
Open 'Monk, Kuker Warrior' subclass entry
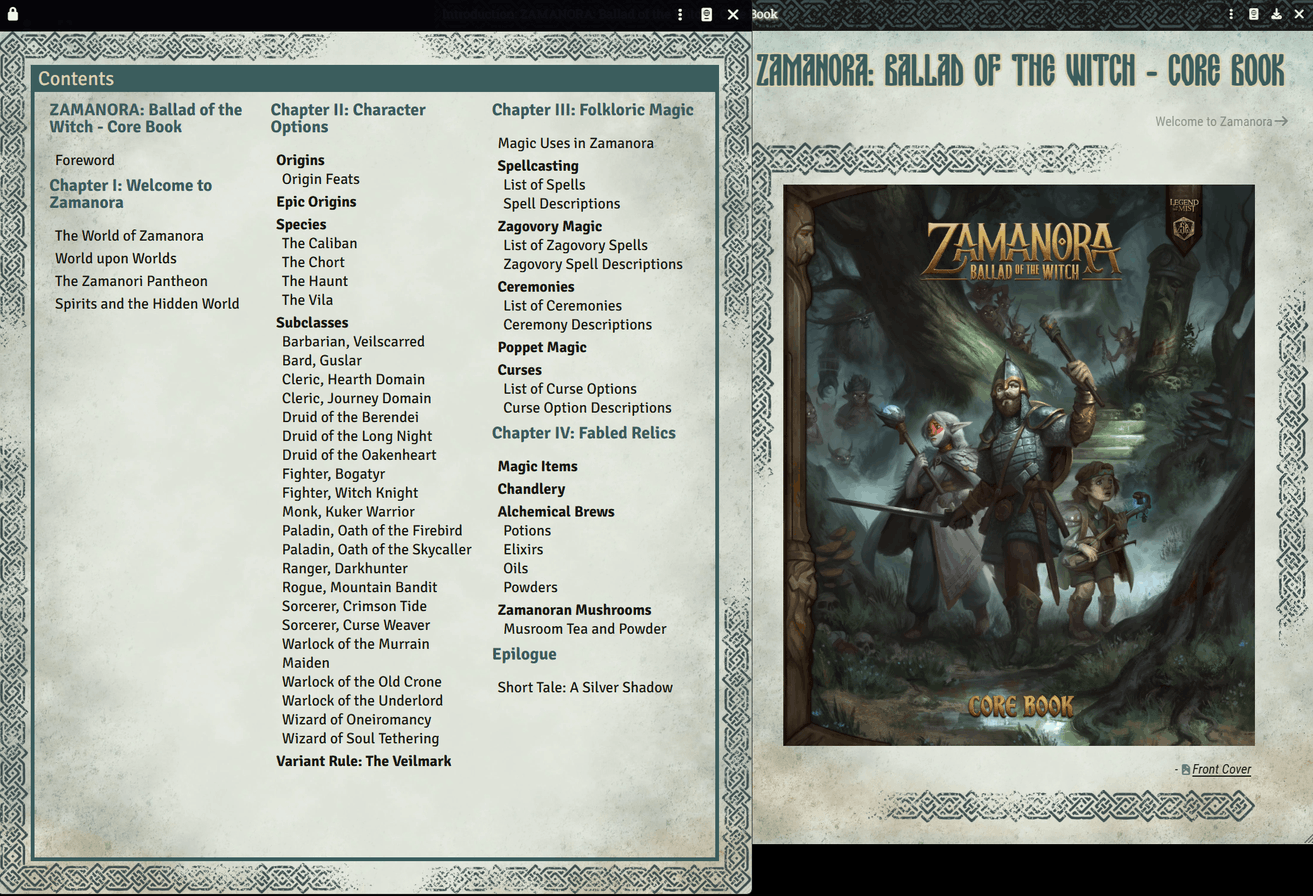point(348,512)
